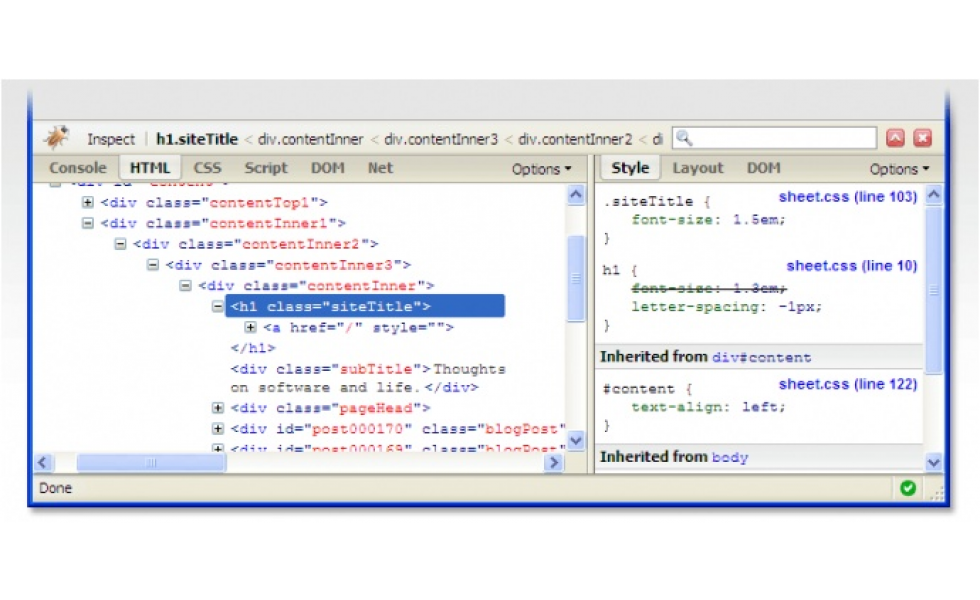
Task: Click the magnifier icon in the search box
Action: (x=684, y=138)
